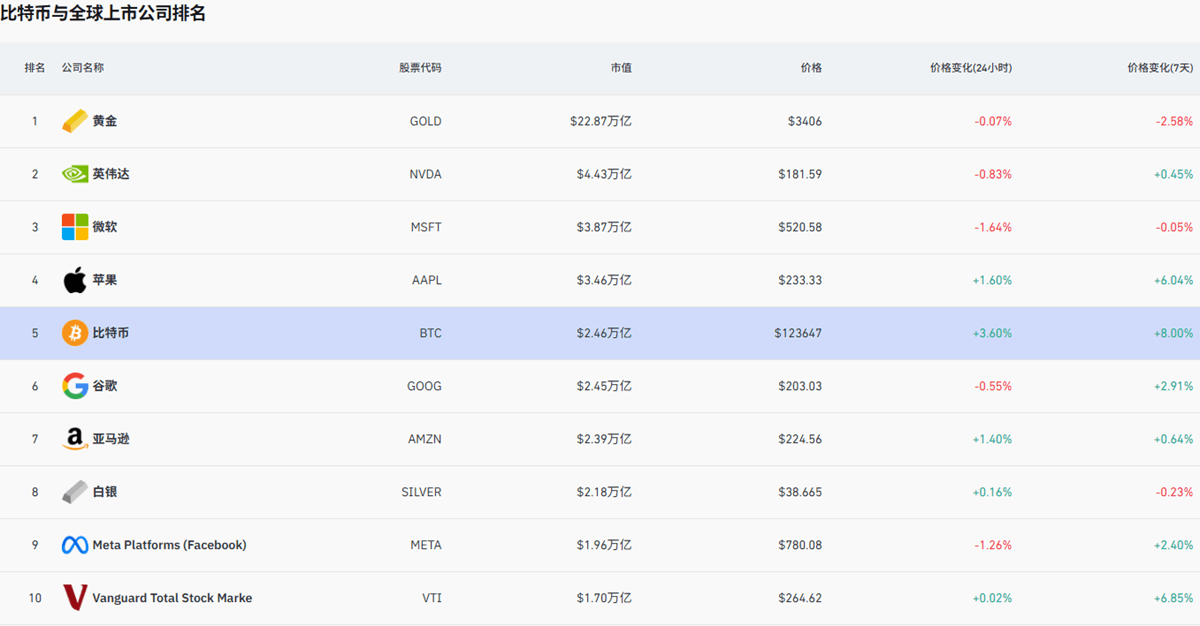Viewport: 1200px width, 626px height.
Task: Sort by 价格变化(7天) column header
Action: [x=1160, y=68]
